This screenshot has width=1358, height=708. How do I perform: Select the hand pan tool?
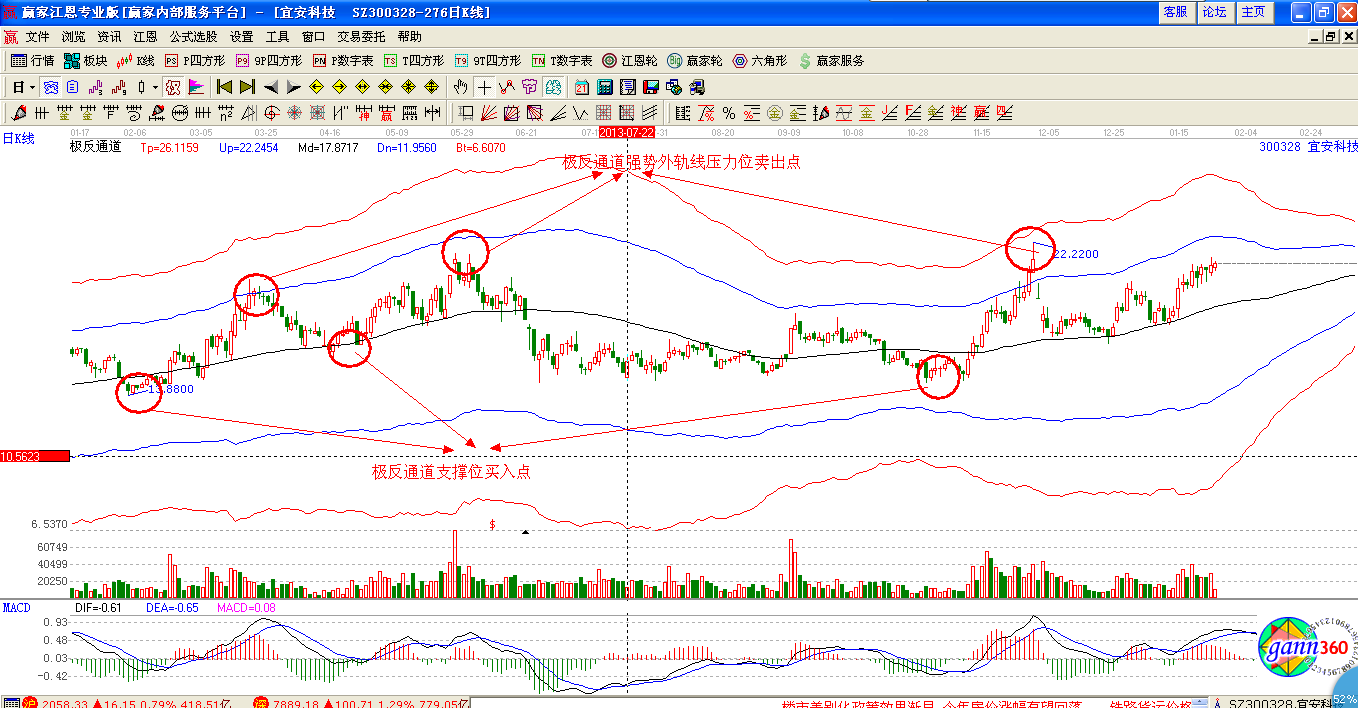pyautogui.click(x=460, y=87)
